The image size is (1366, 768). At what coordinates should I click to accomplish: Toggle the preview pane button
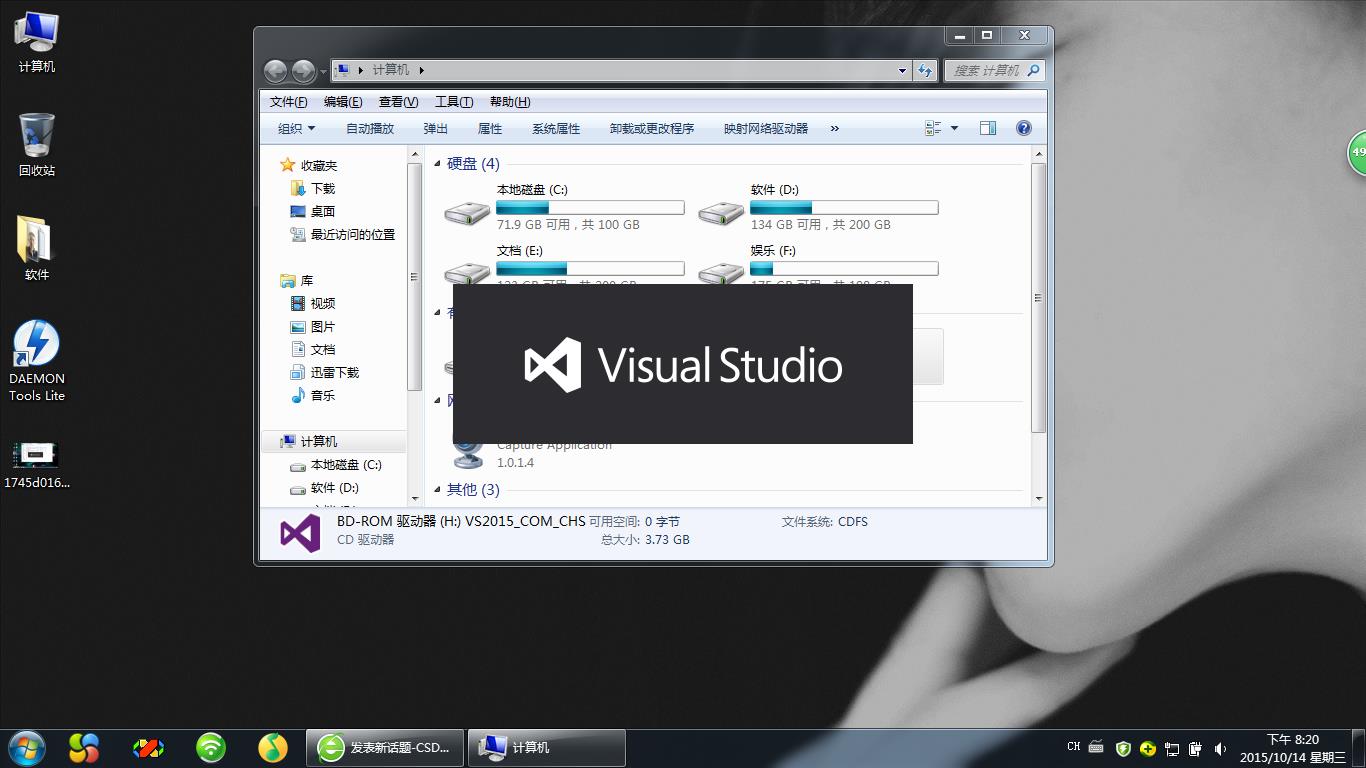point(988,128)
